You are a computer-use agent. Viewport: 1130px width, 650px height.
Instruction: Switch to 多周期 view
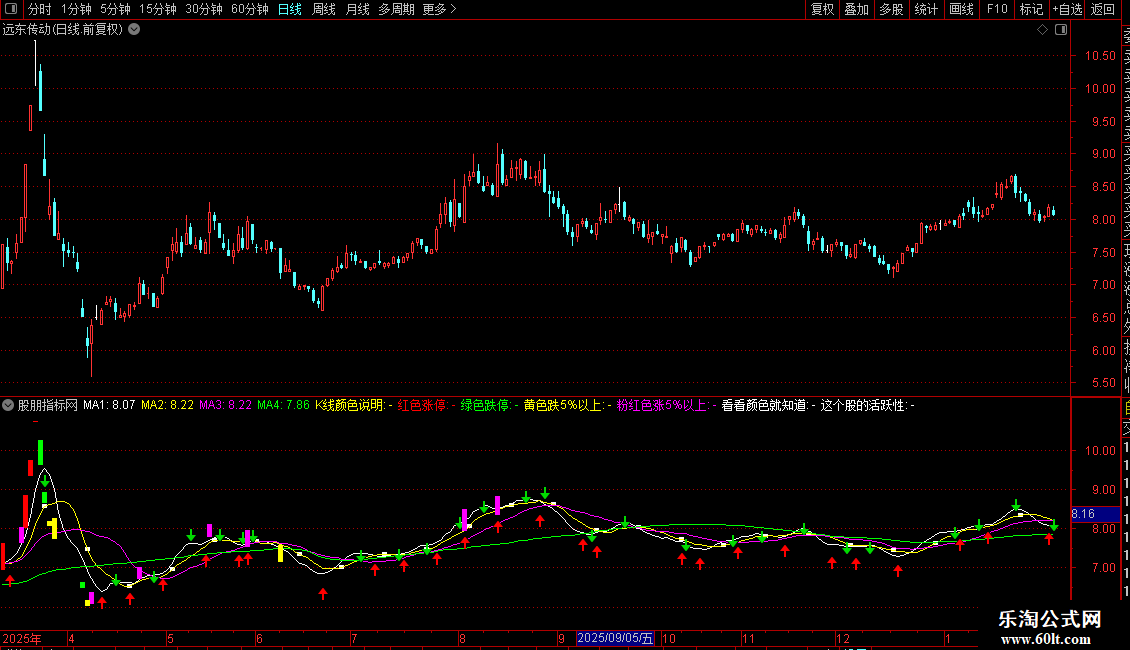396,9
